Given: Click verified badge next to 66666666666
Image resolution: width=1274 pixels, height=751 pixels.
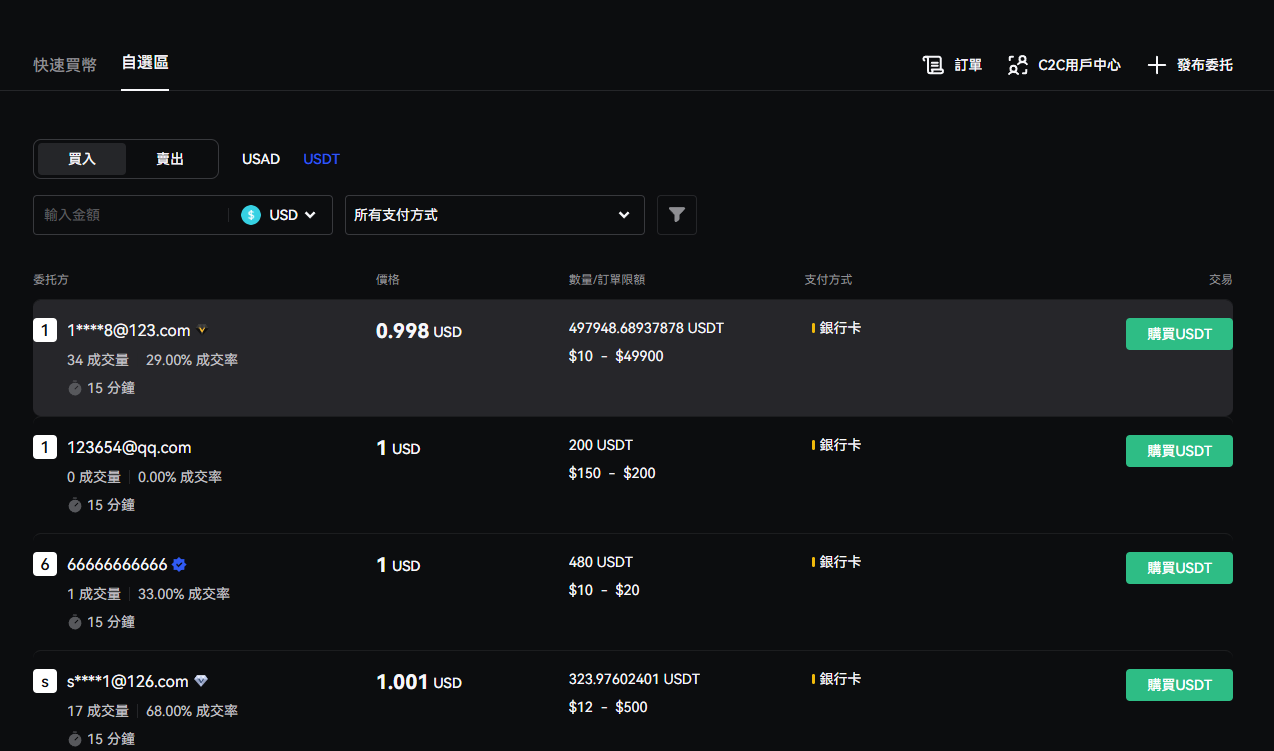Looking at the screenshot, I should pos(179,564).
